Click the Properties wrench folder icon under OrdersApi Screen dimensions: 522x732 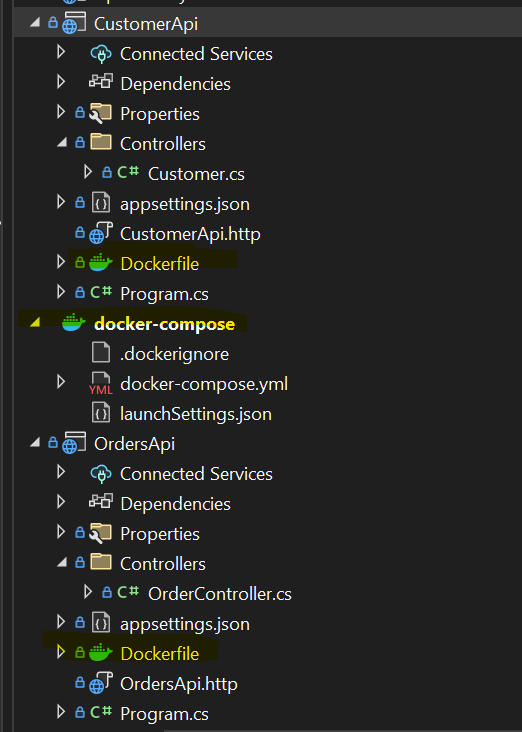(101, 533)
